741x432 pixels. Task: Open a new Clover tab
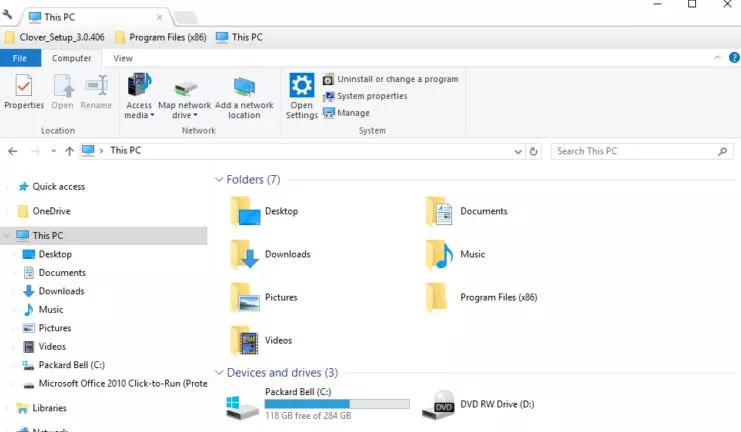coord(185,18)
